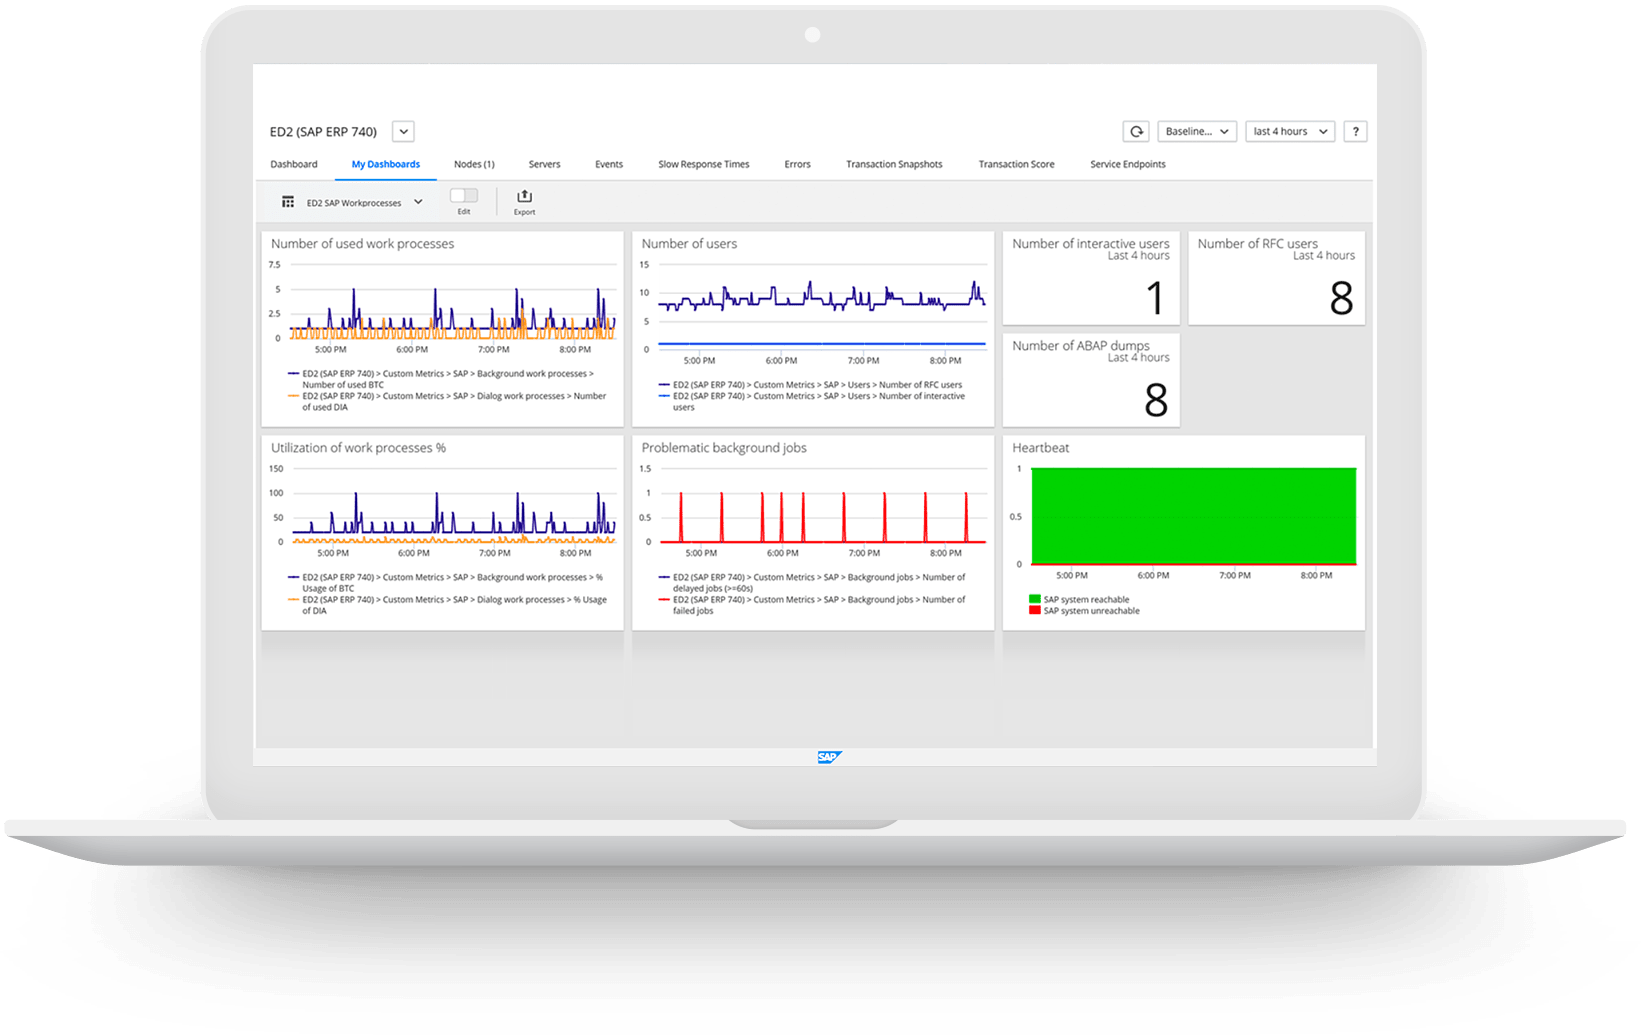1641x1035 pixels.
Task: Open the Events tab
Action: (x=609, y=164)
